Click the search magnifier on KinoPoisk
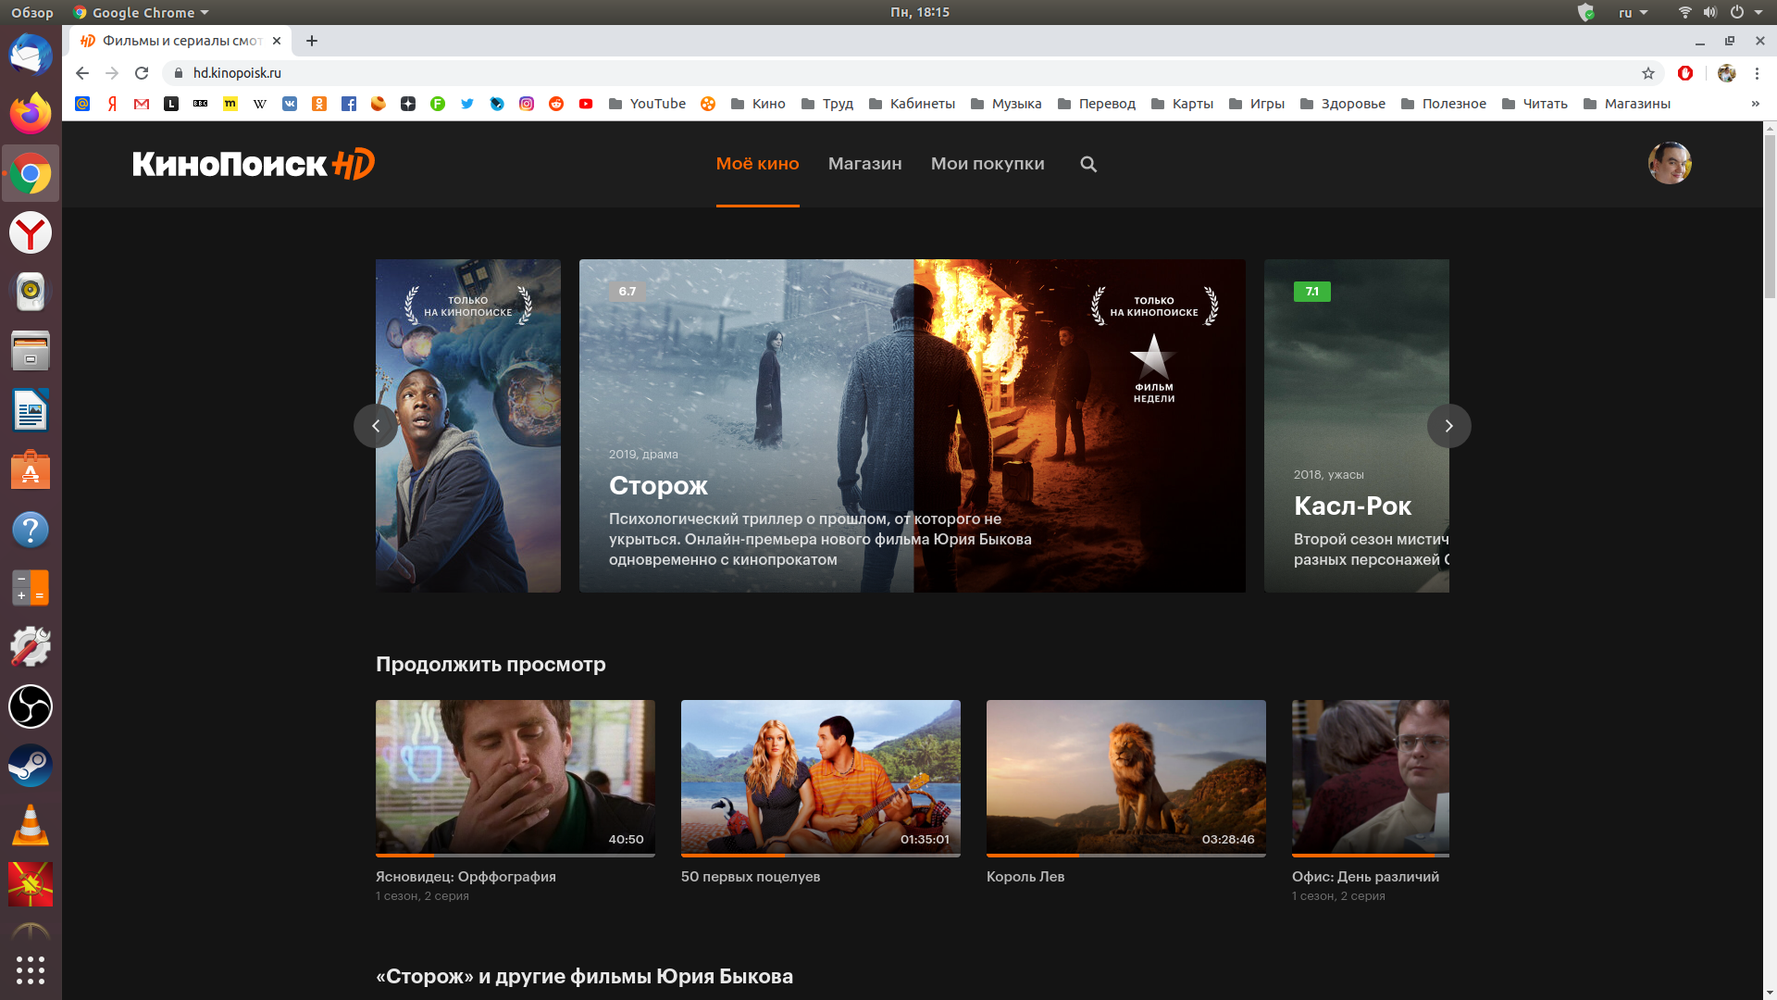Viewport: 1777px width, 1000px height. coord(1089,164)
